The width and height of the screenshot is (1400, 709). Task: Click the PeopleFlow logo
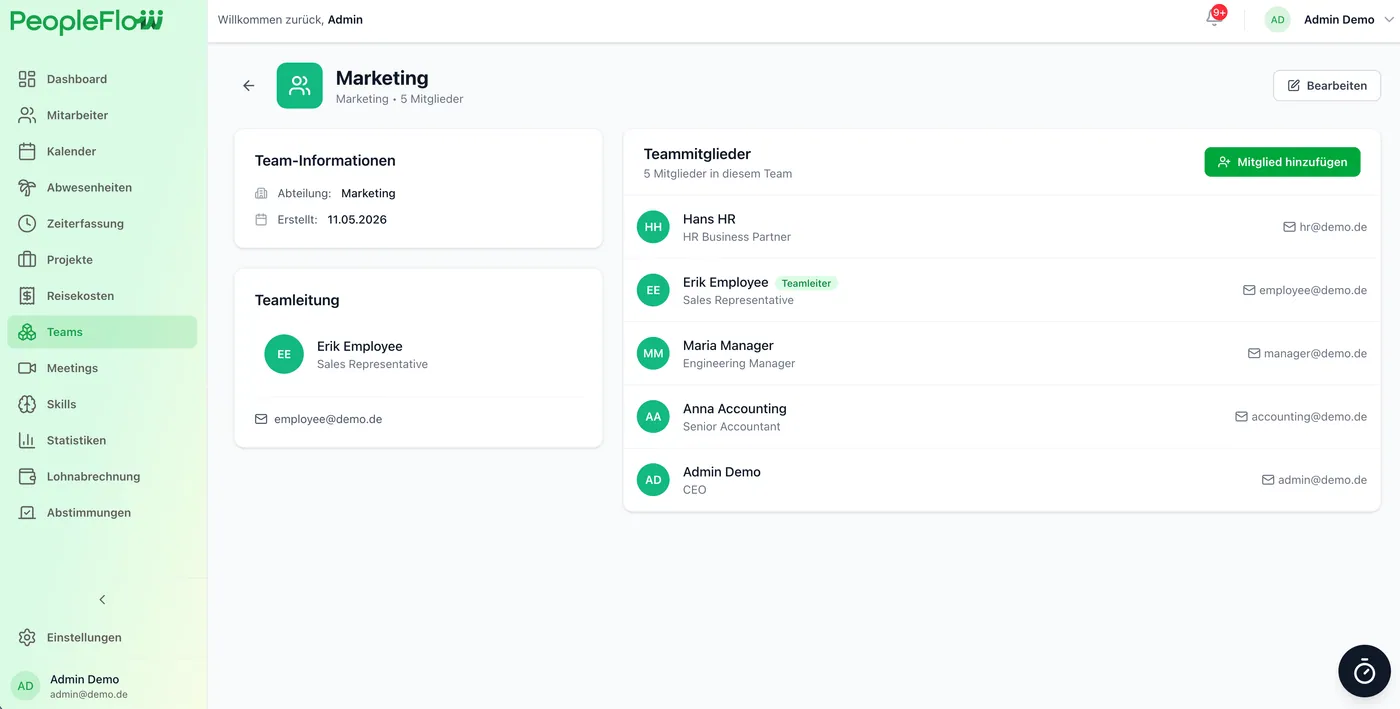click(88, 21)
